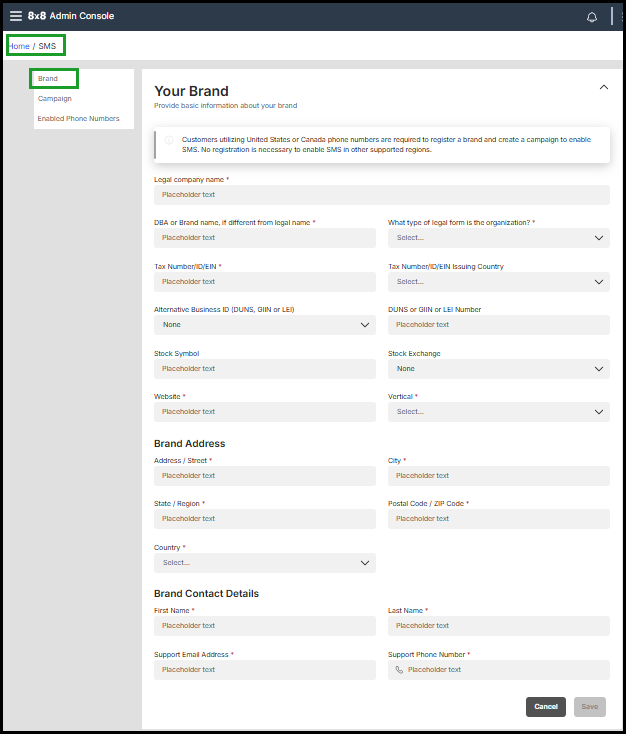Screen dimensions: 626x734
Task: Open the legal form type dropdown
Action: point(498,238)
